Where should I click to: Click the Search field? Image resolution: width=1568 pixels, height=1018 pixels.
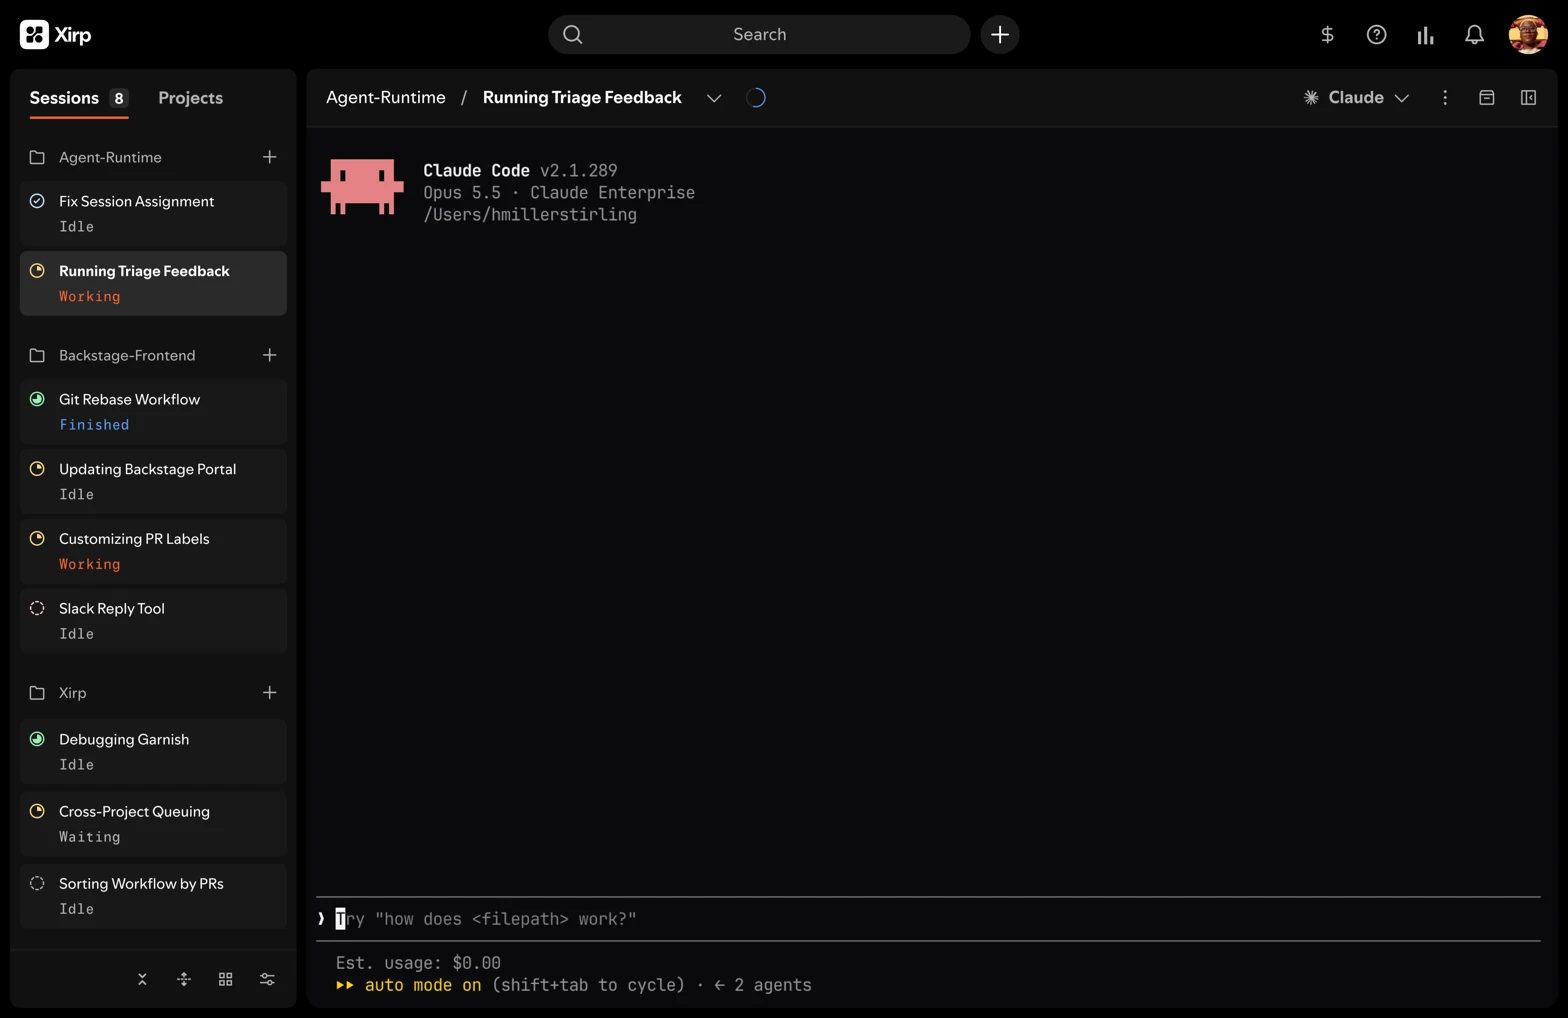tap(759, 34)
